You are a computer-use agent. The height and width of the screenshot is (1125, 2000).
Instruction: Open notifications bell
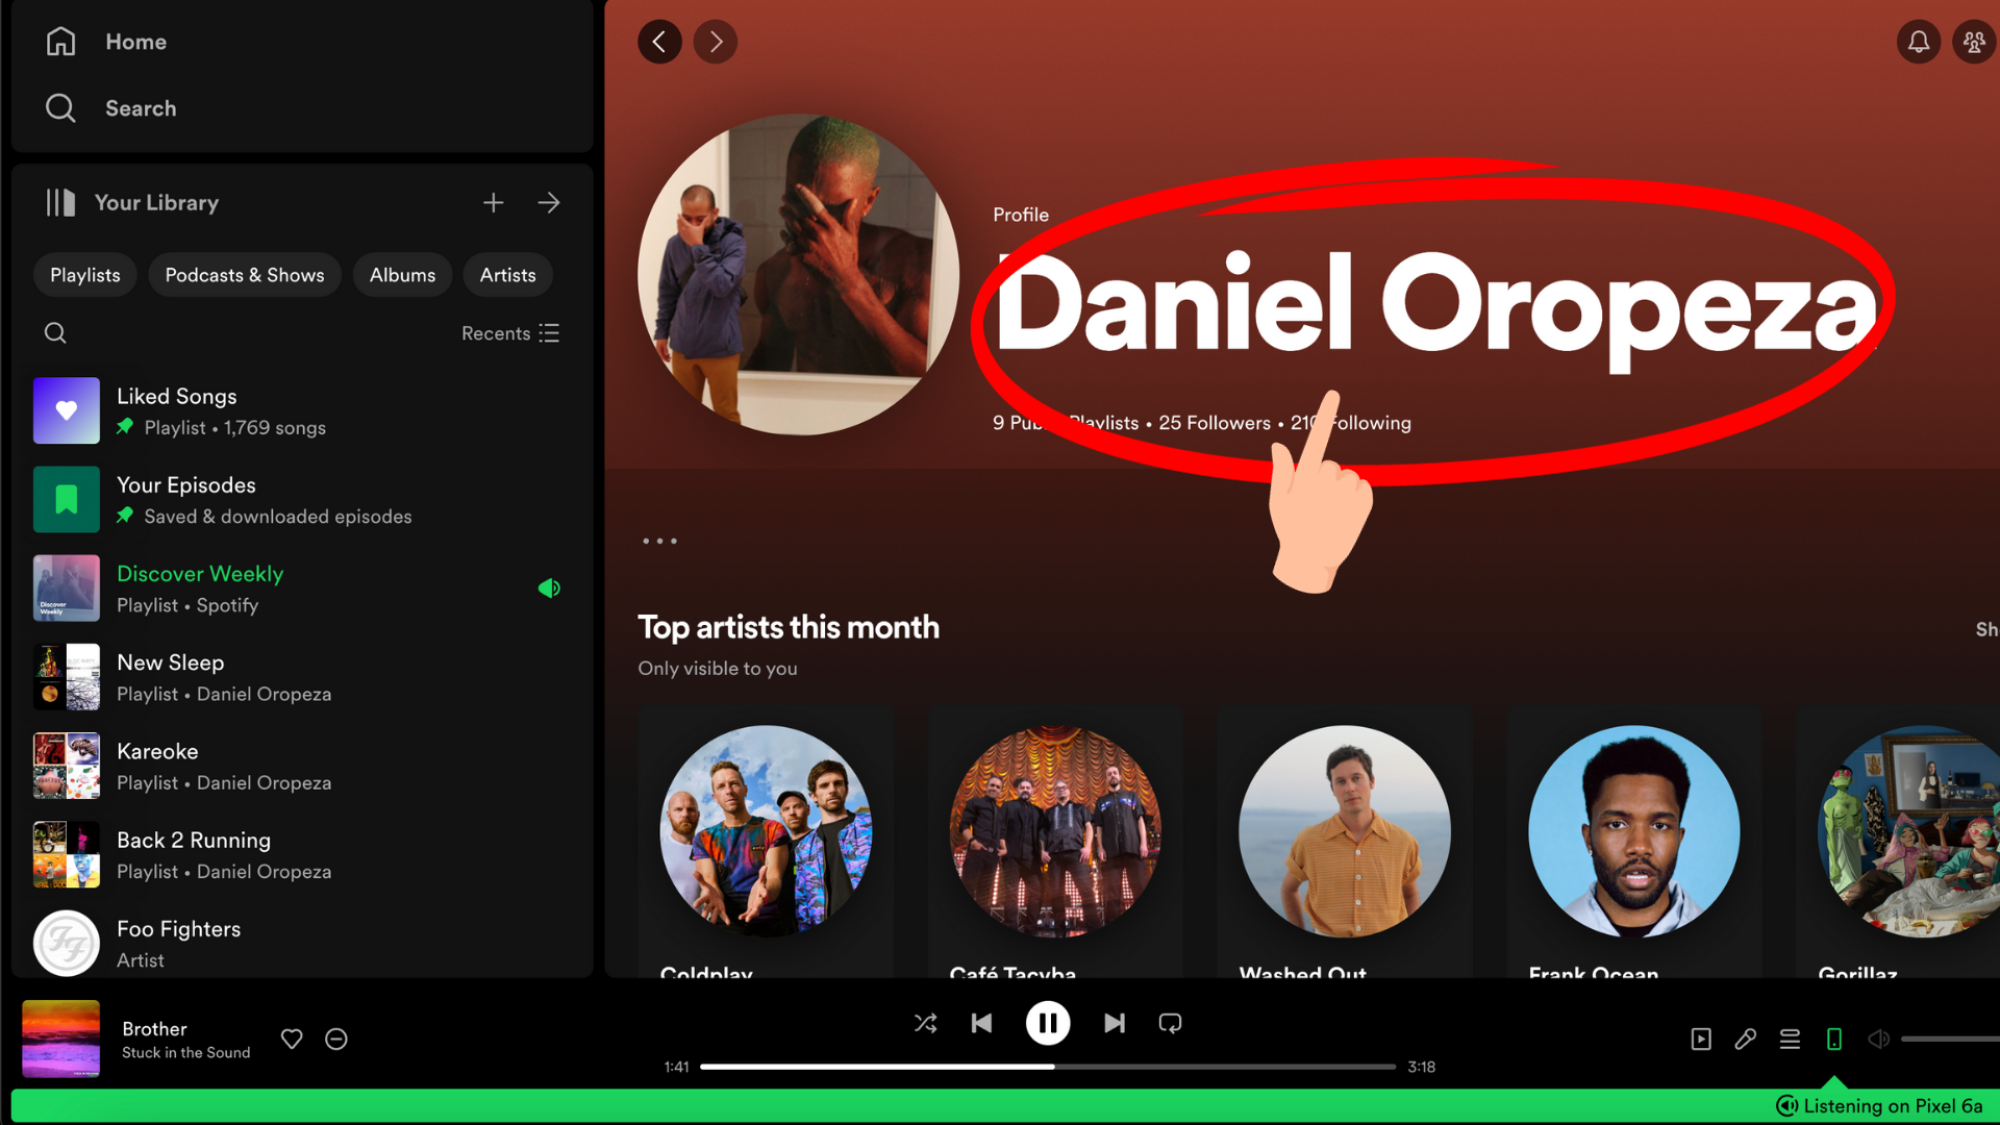[1919, 42]
